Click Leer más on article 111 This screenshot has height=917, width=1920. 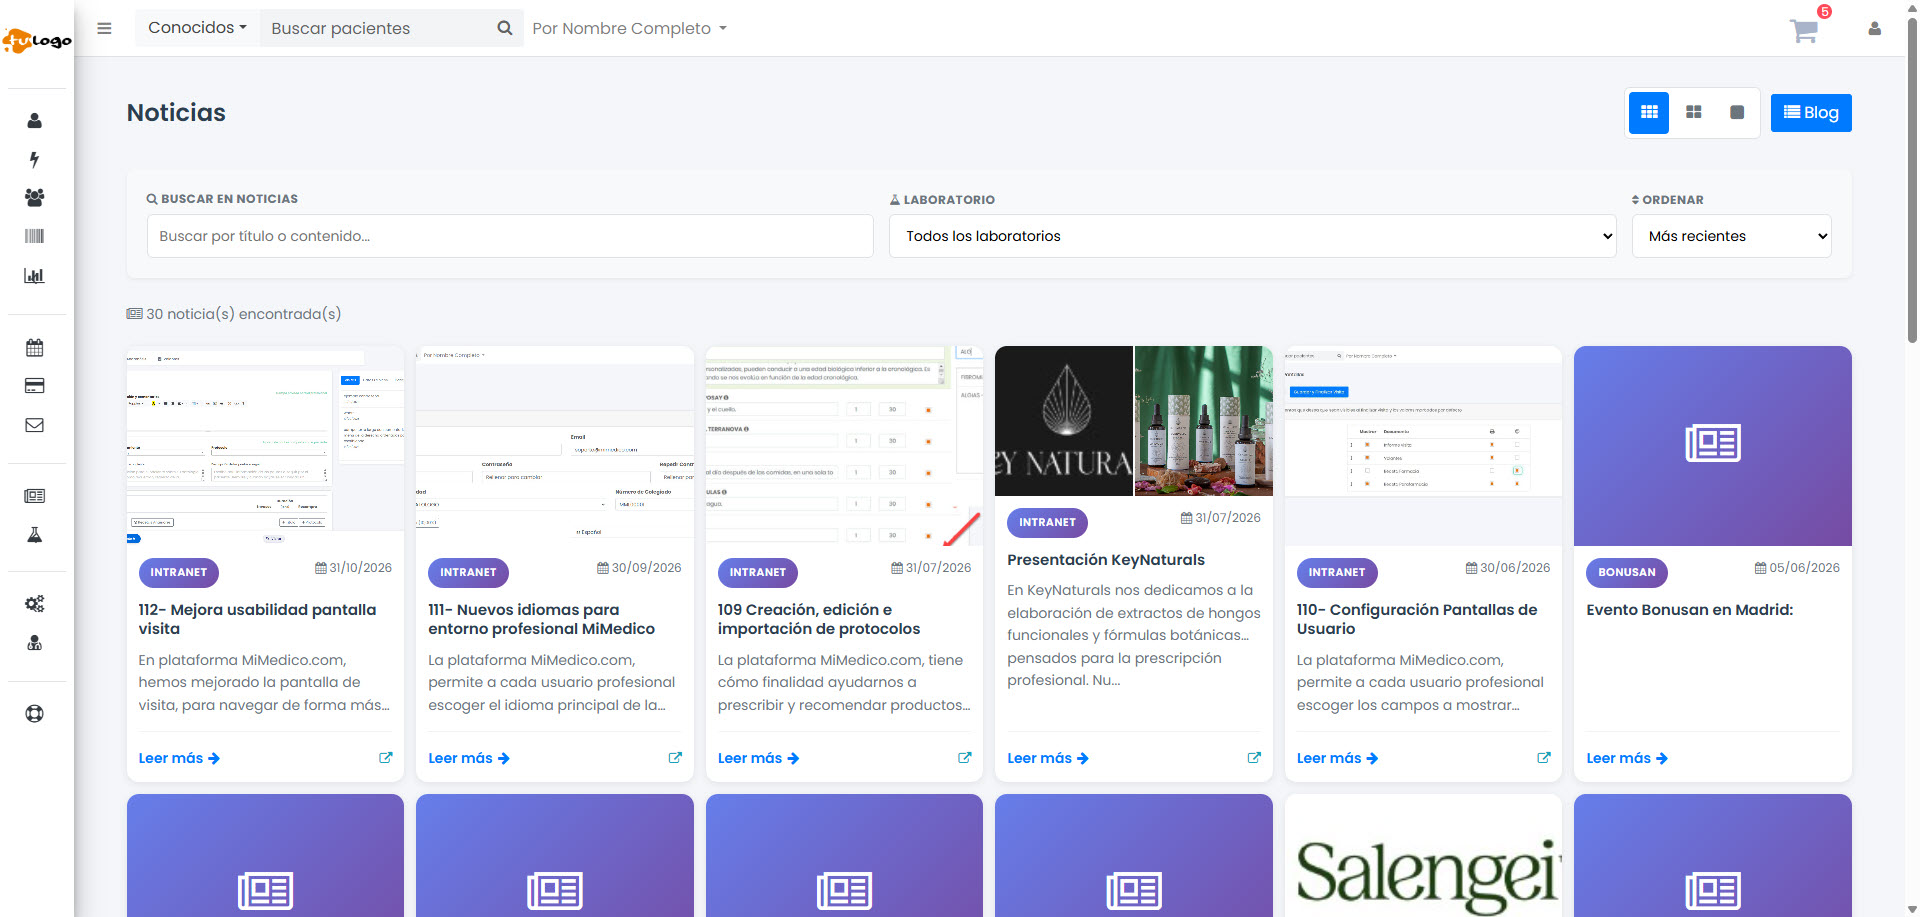[x=469, y=758]
